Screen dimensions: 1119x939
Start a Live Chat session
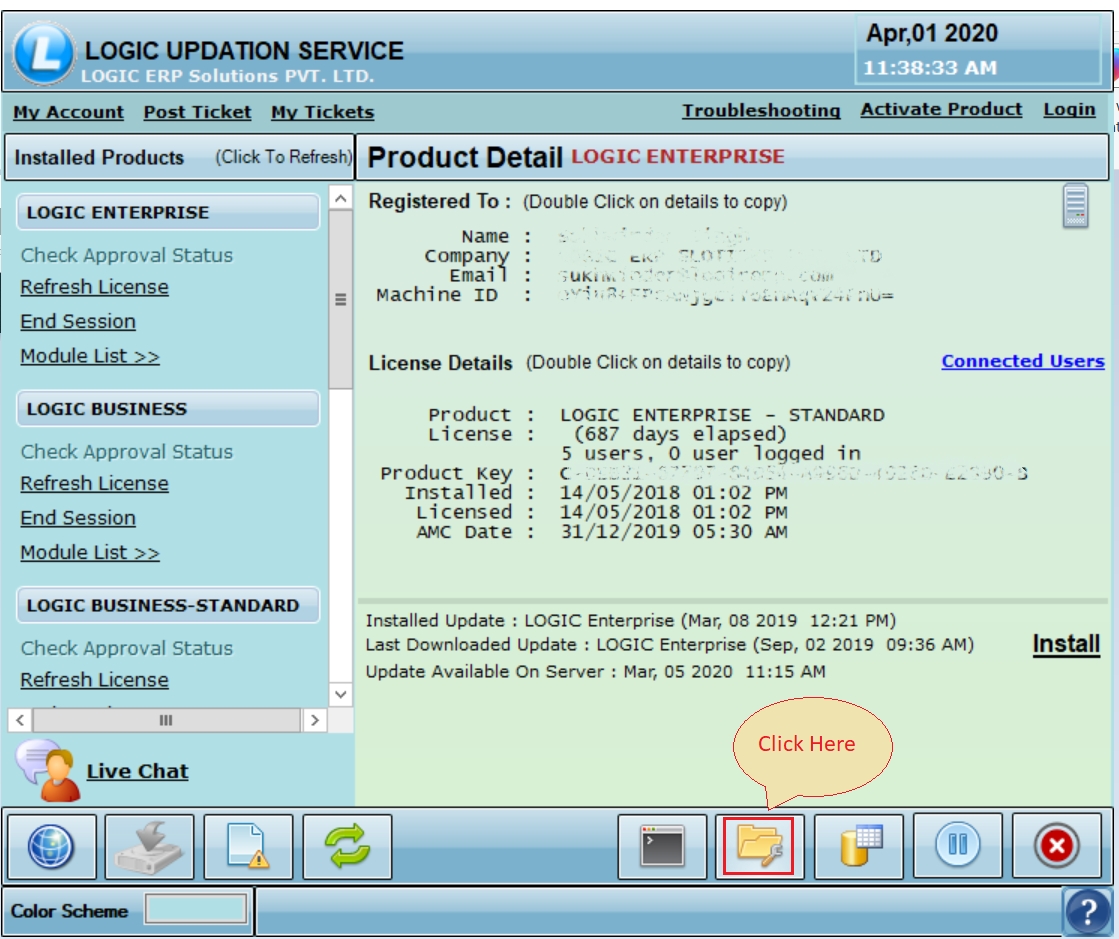137,771
